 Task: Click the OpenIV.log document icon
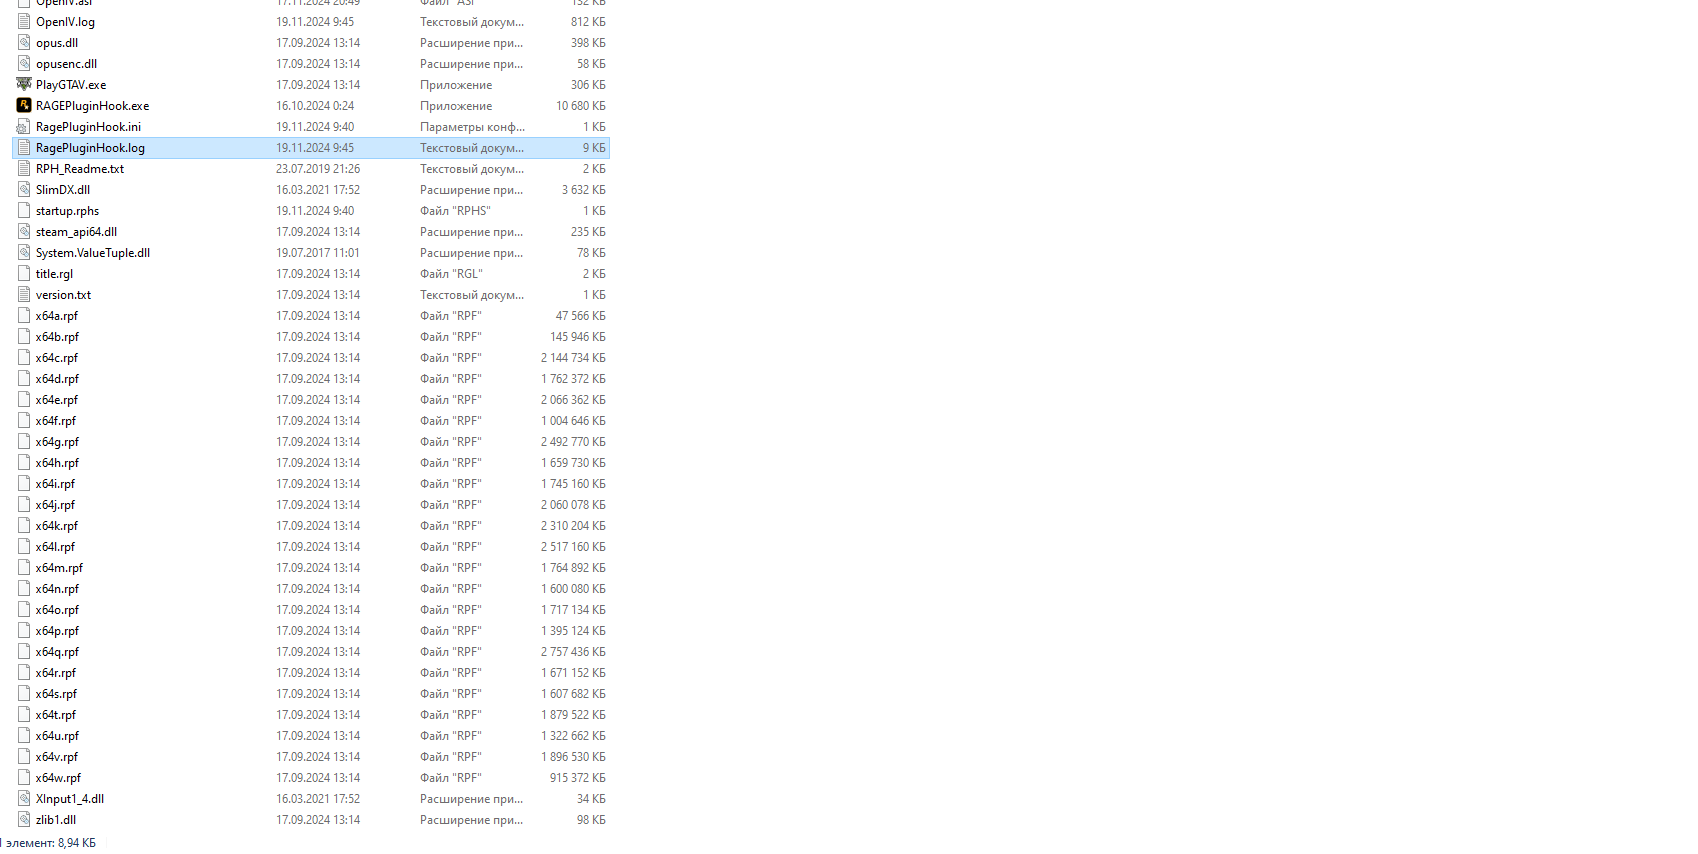click(24, 21)
